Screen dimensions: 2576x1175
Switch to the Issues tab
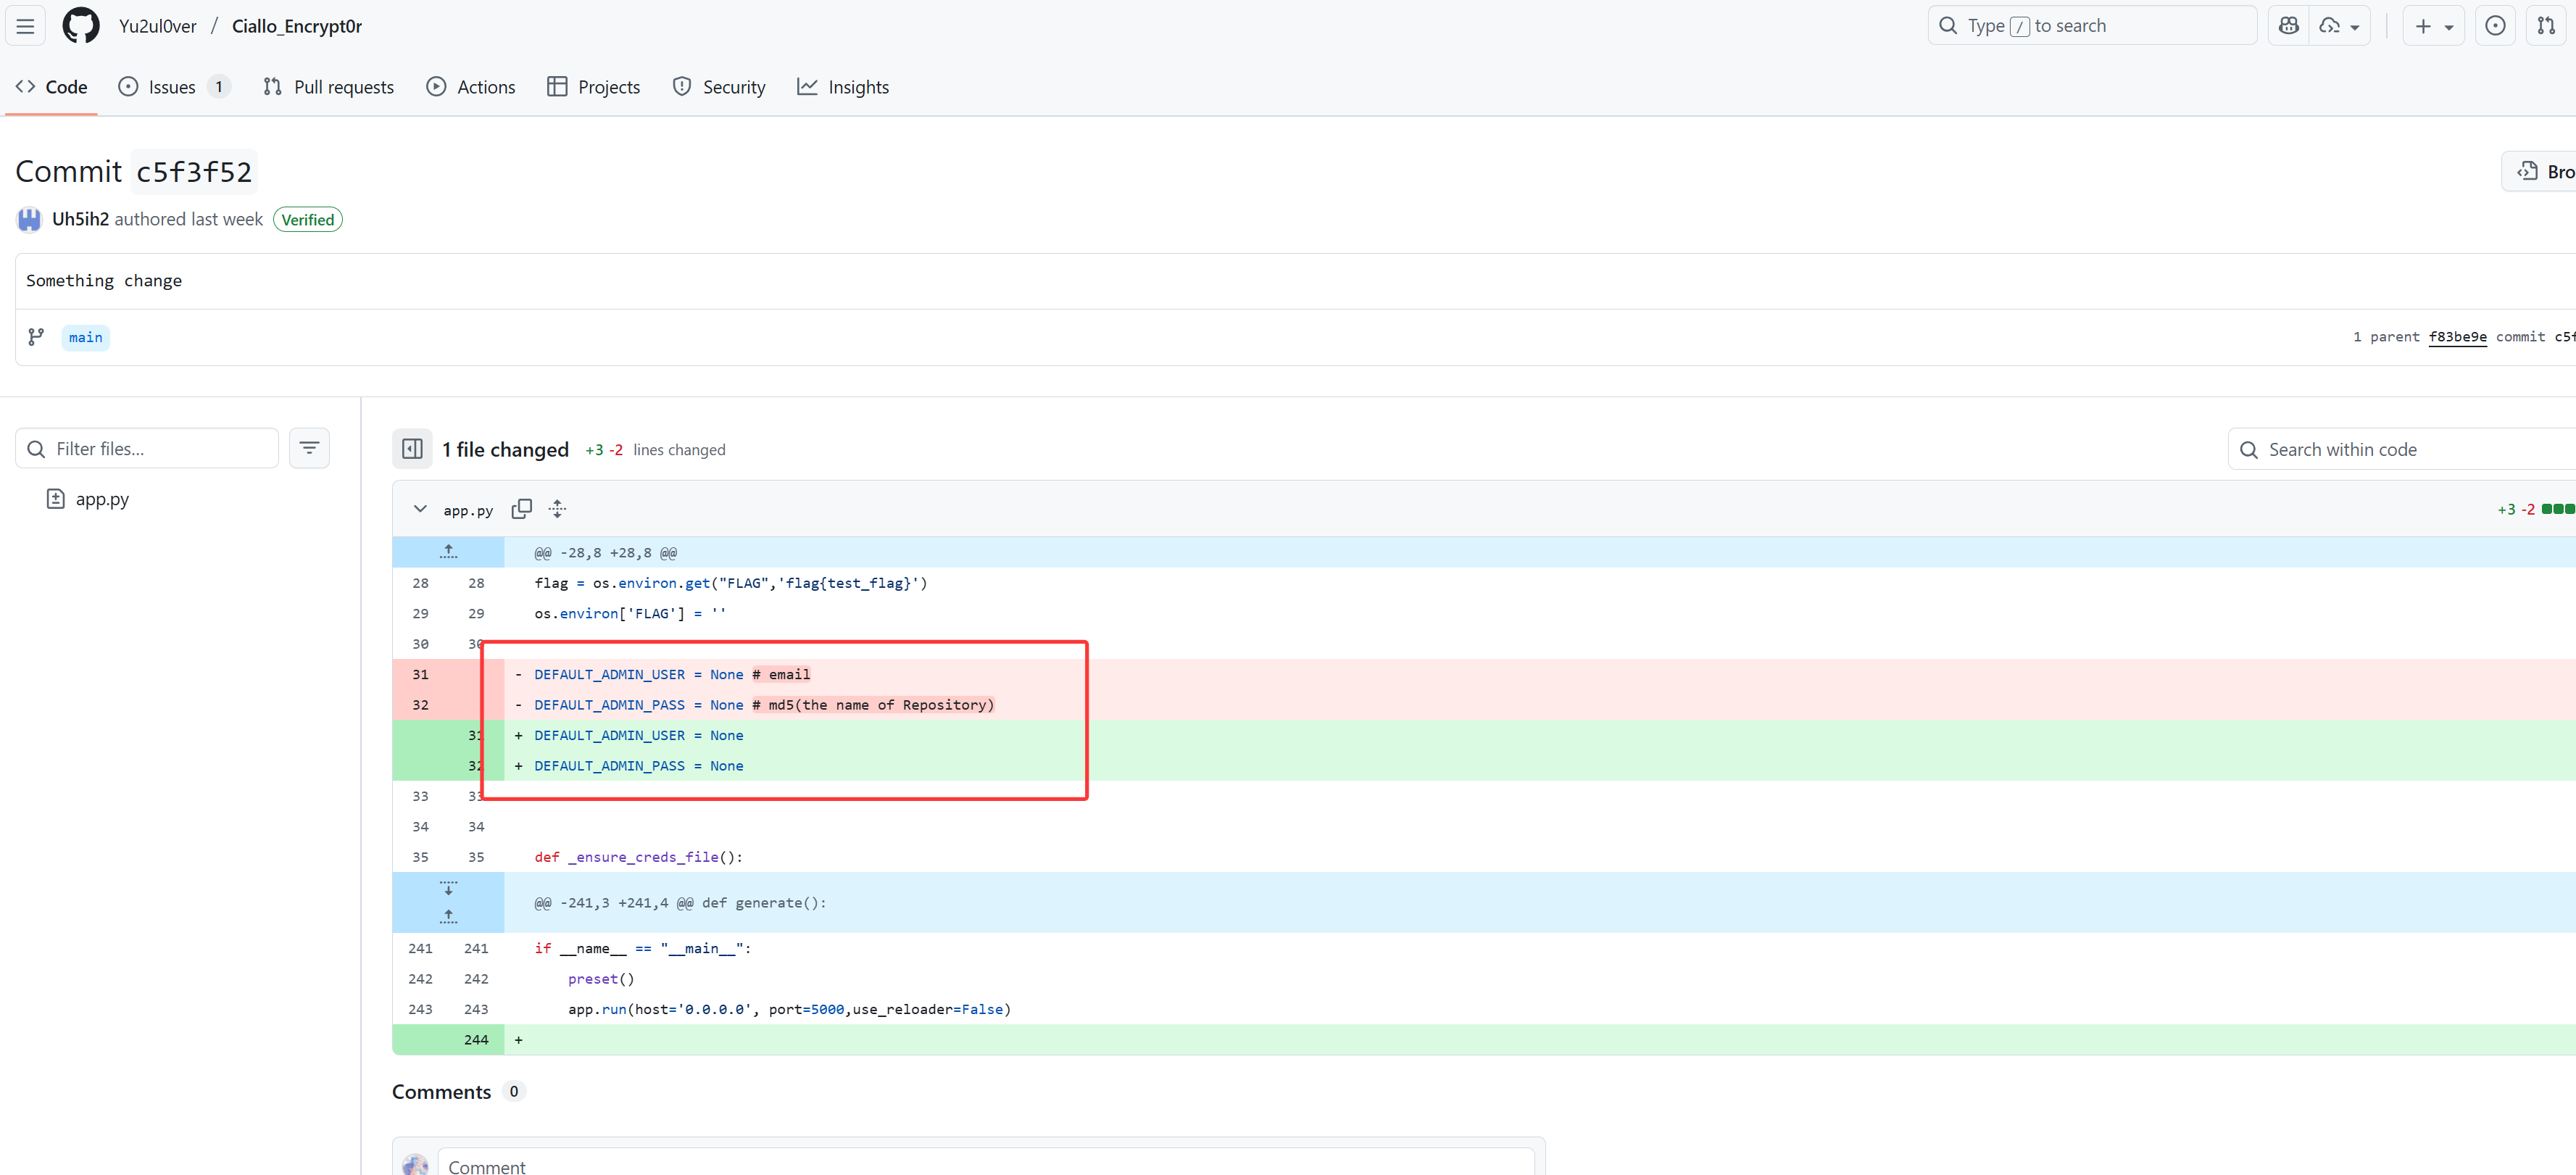[172, 87]
